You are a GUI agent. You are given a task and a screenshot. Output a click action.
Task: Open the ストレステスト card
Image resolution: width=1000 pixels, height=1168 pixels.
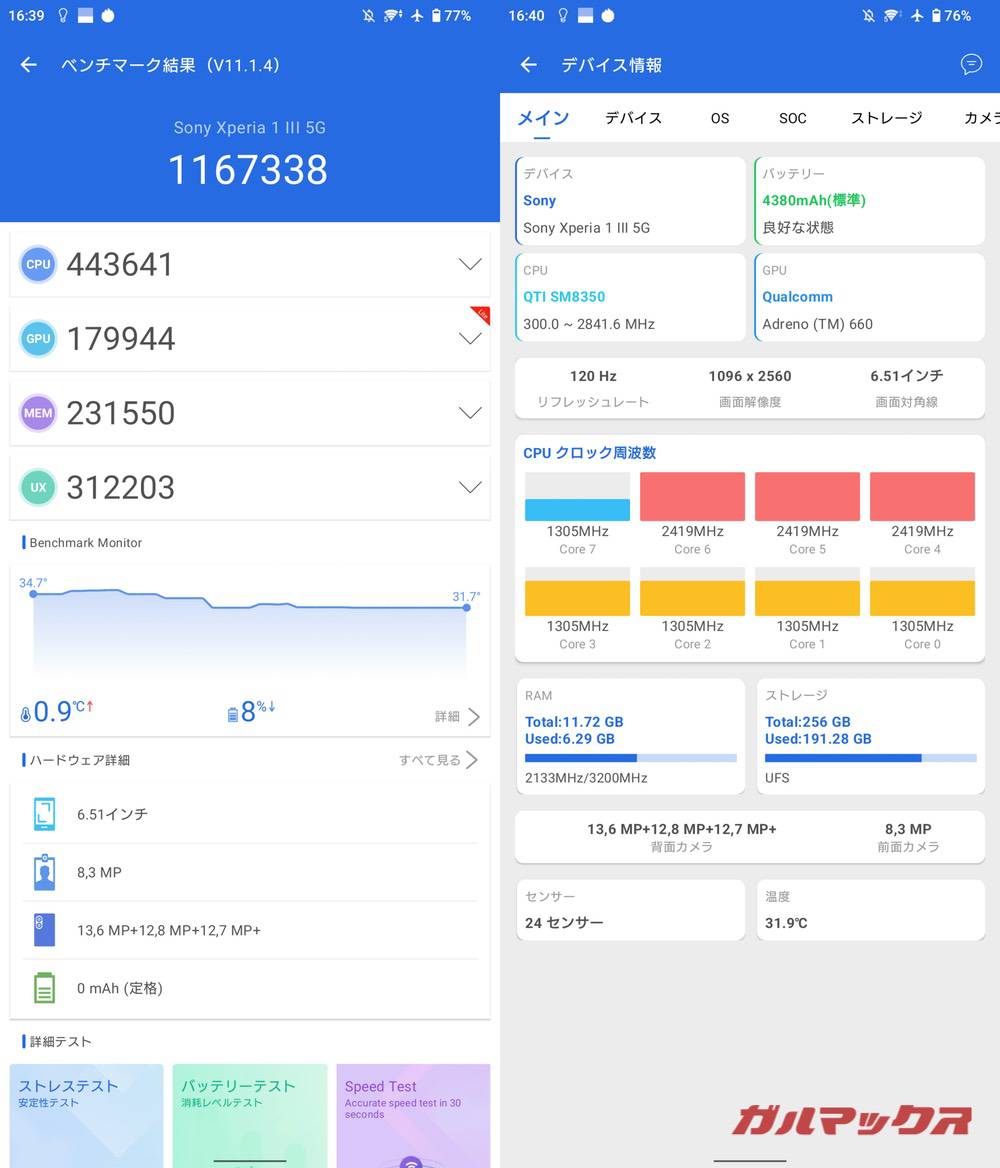click(86, 1115)
